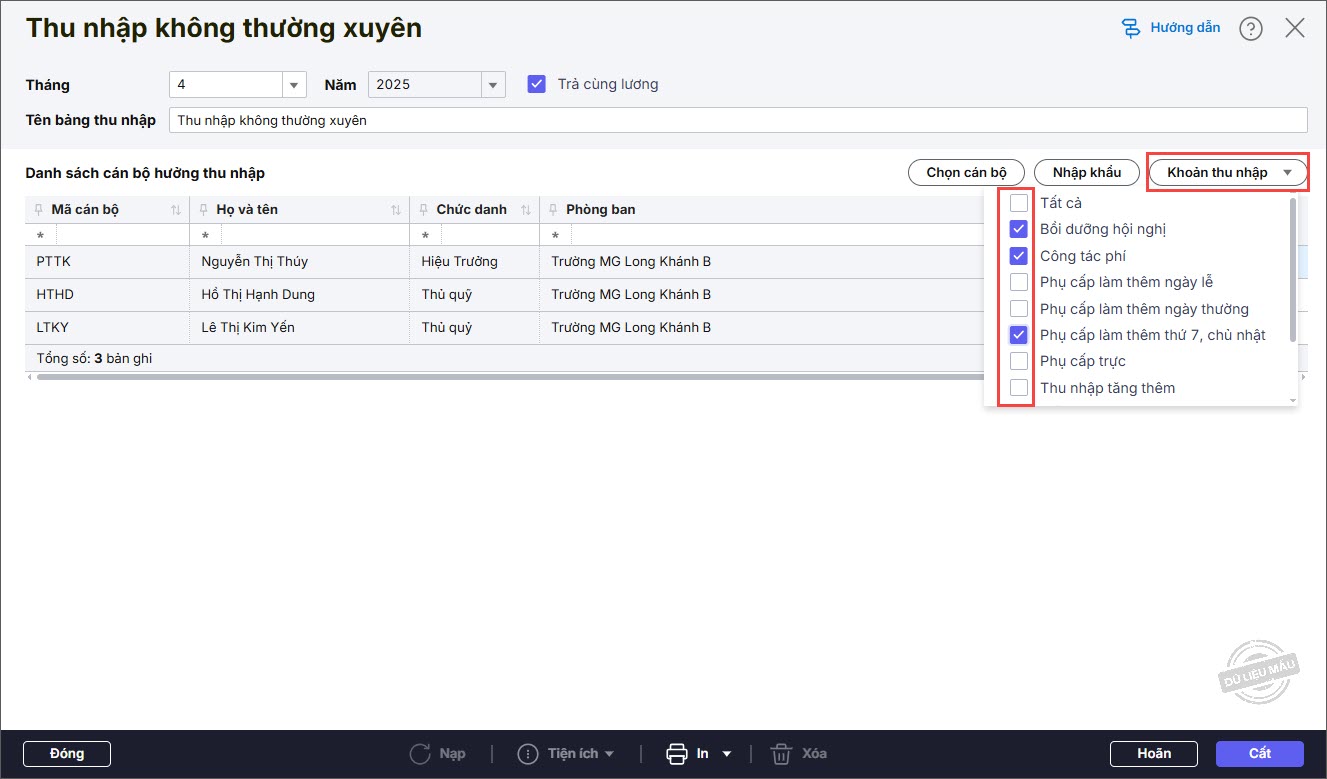
Task: Open the Tiện ích utilities icon
Action: 528,753
